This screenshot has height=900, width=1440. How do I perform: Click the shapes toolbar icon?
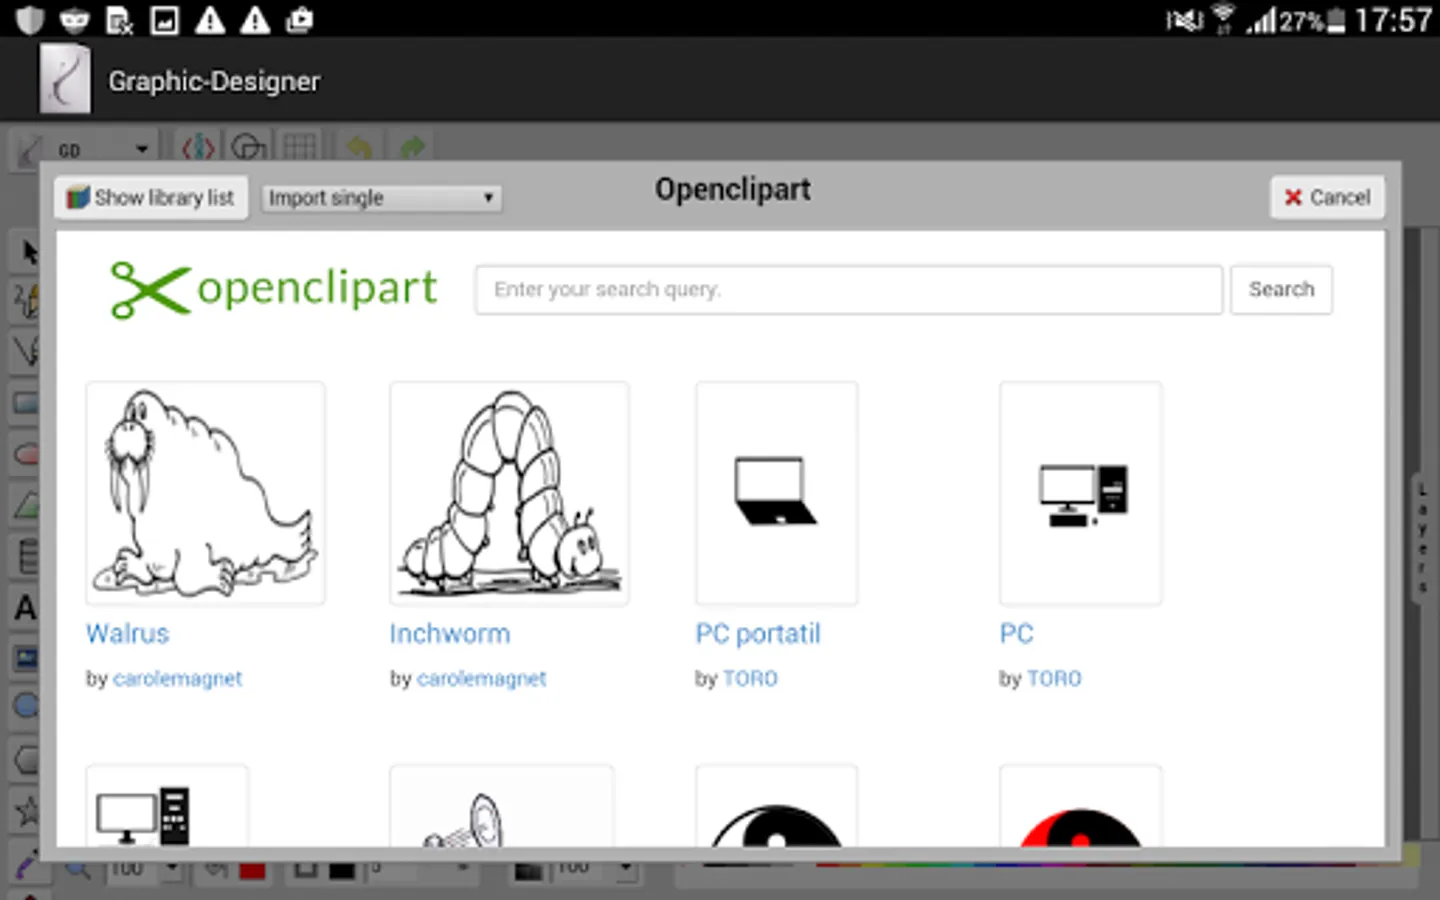(x=248, y=148)
